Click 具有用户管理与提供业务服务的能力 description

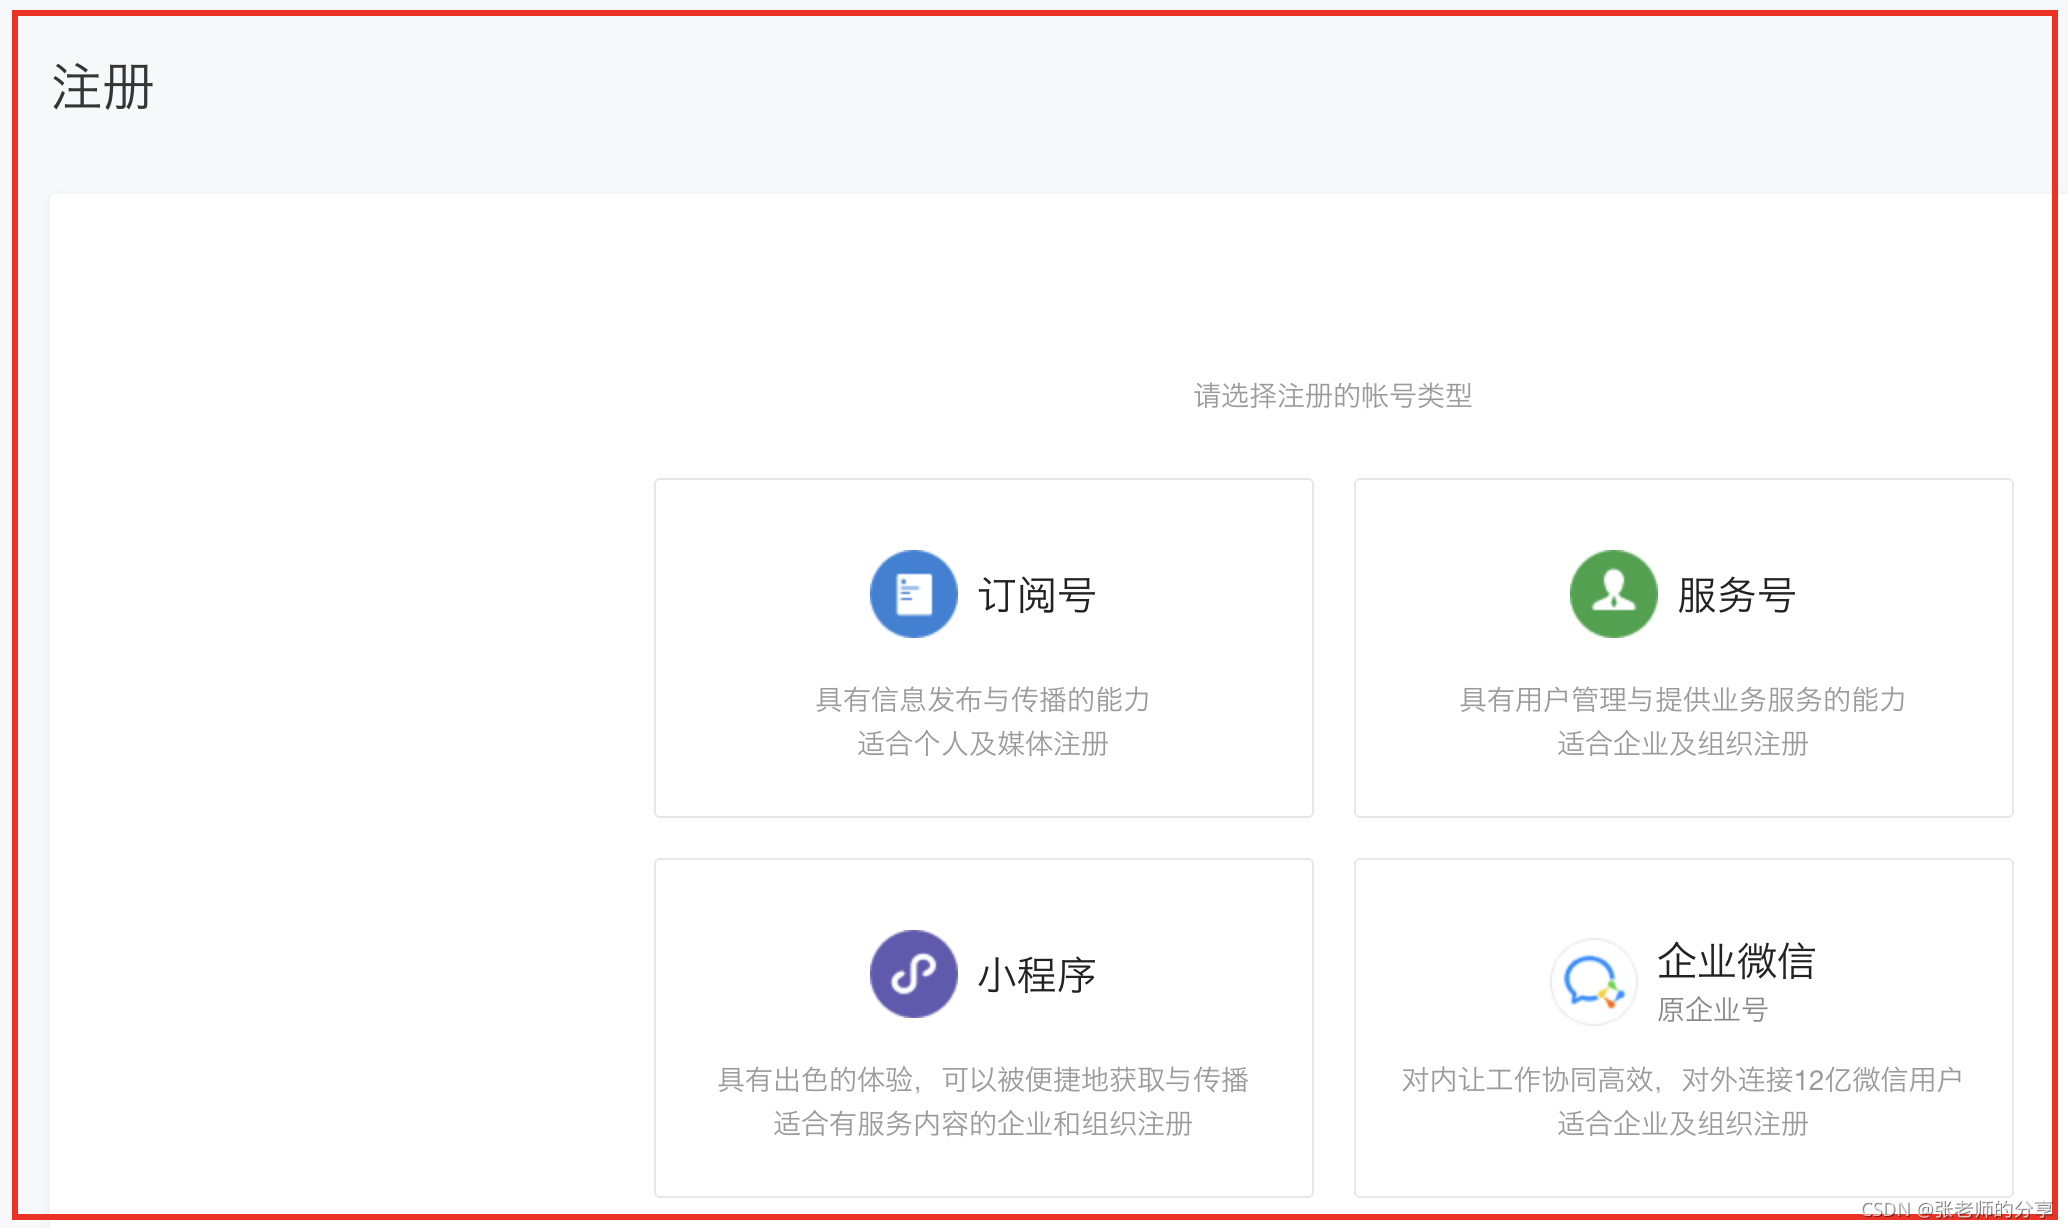tap(1683, 700)
